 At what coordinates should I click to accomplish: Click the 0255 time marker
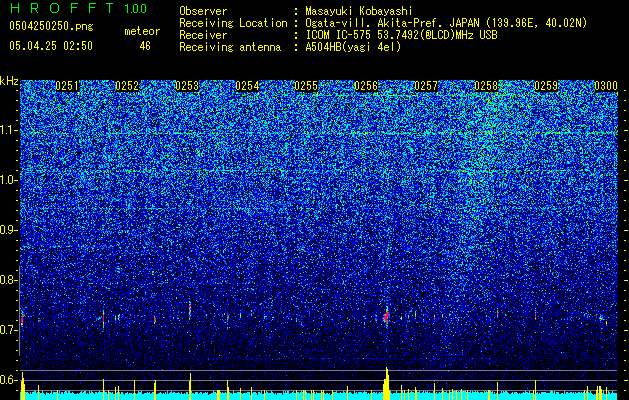pos(306,86)
